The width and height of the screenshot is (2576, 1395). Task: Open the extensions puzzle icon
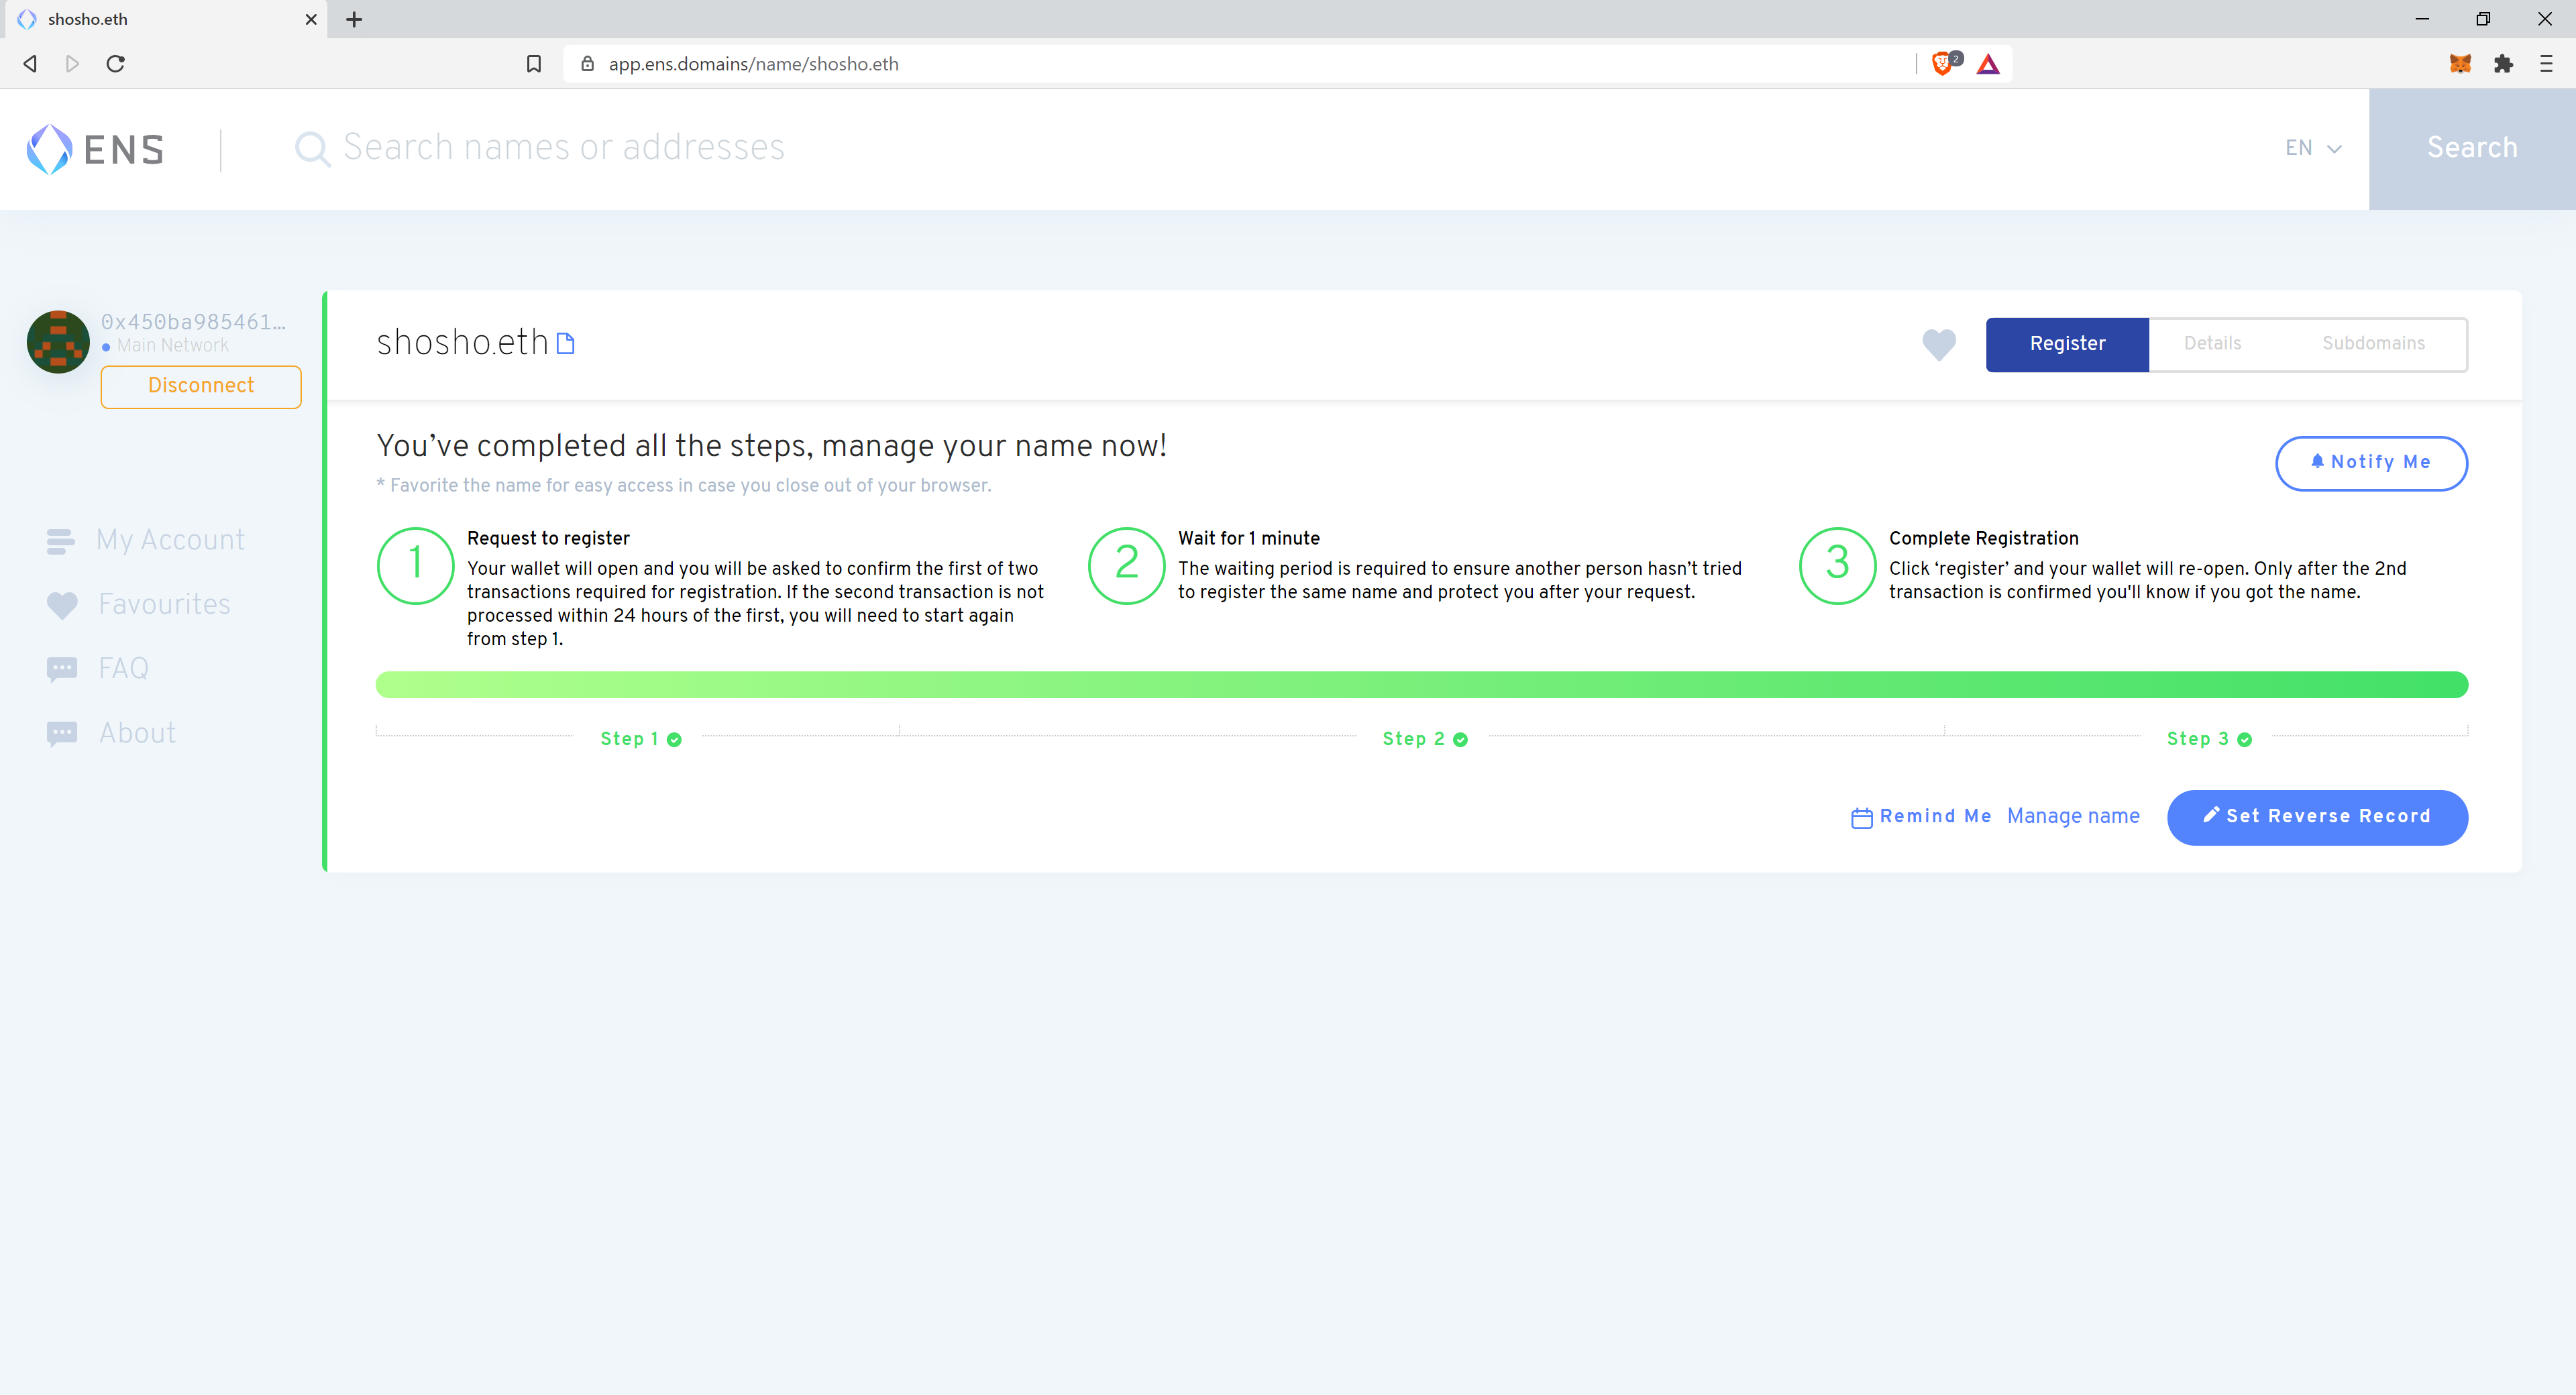pos(2504,64)
